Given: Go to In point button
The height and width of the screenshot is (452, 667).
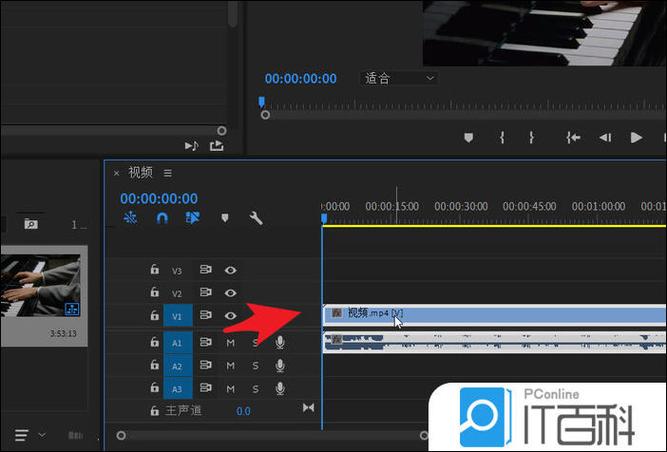Looking at the screenshot, I should [573, 137].
